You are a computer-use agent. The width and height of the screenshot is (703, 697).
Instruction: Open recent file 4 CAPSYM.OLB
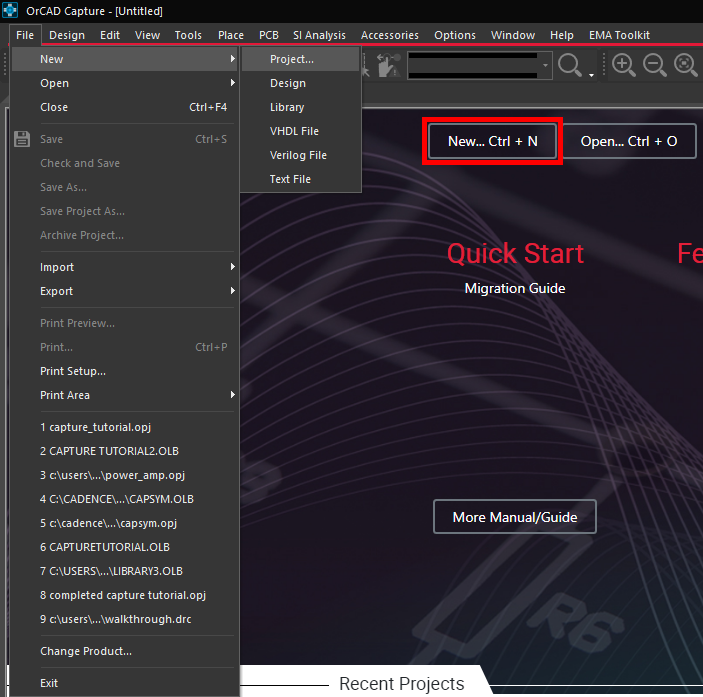click(x=124, y=499)
